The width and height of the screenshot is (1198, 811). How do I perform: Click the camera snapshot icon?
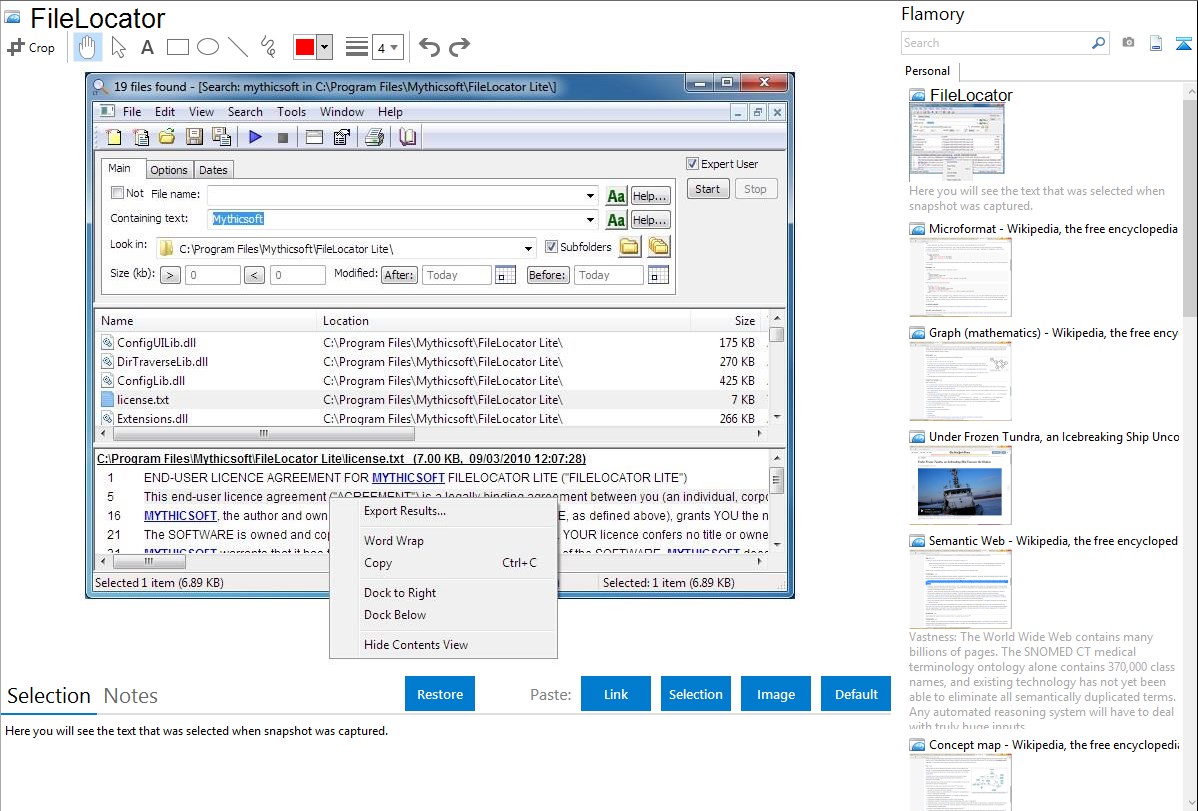click(x=1128, y=43)
